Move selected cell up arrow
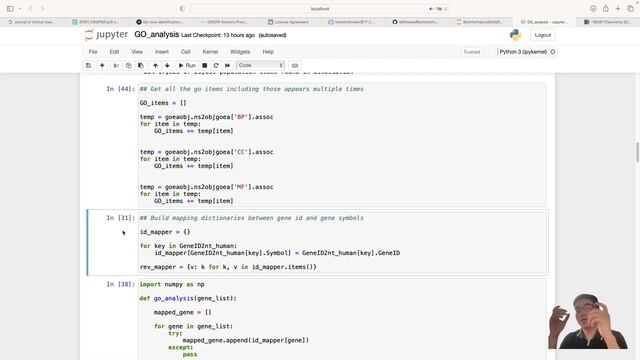This screenshot has width=640, height=360. tap(155, 65)
